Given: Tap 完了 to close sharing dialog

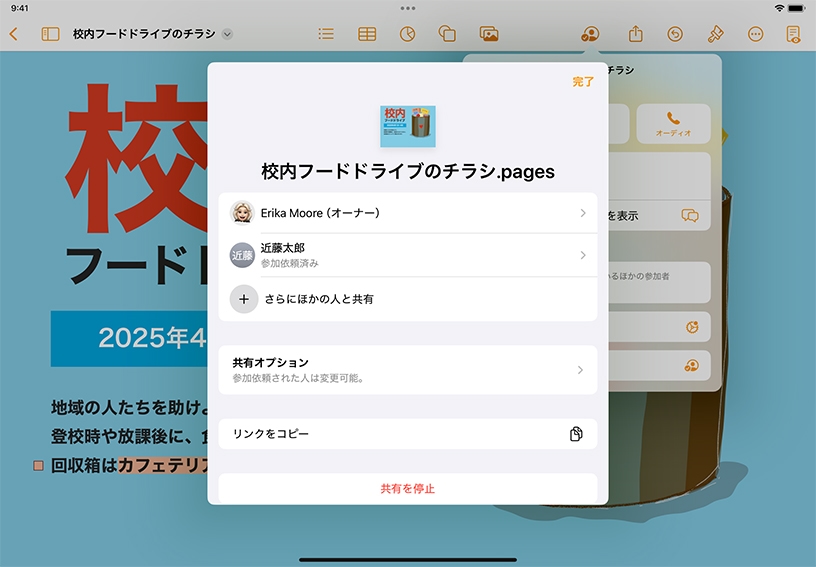Looking at the screenshot, I should (582, 82).
